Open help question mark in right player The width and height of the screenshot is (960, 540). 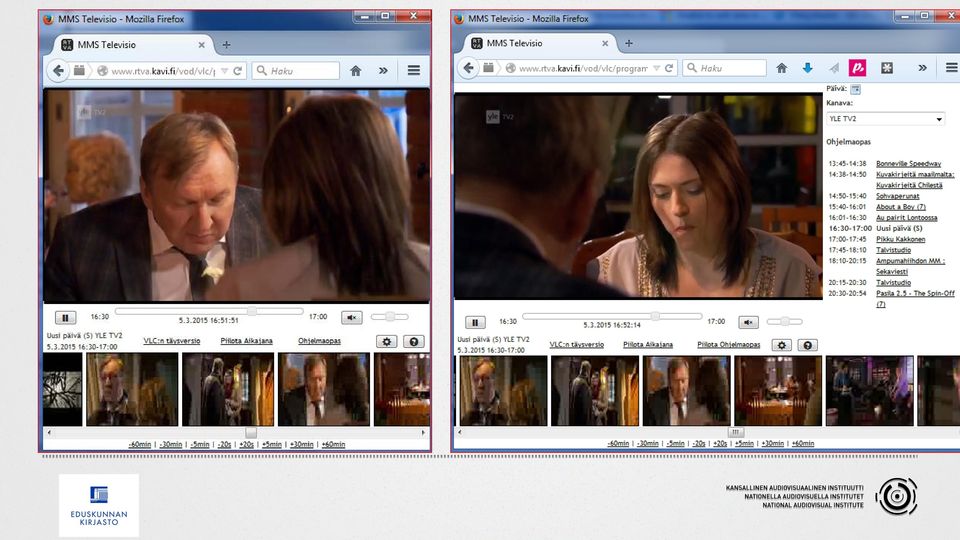808,345
